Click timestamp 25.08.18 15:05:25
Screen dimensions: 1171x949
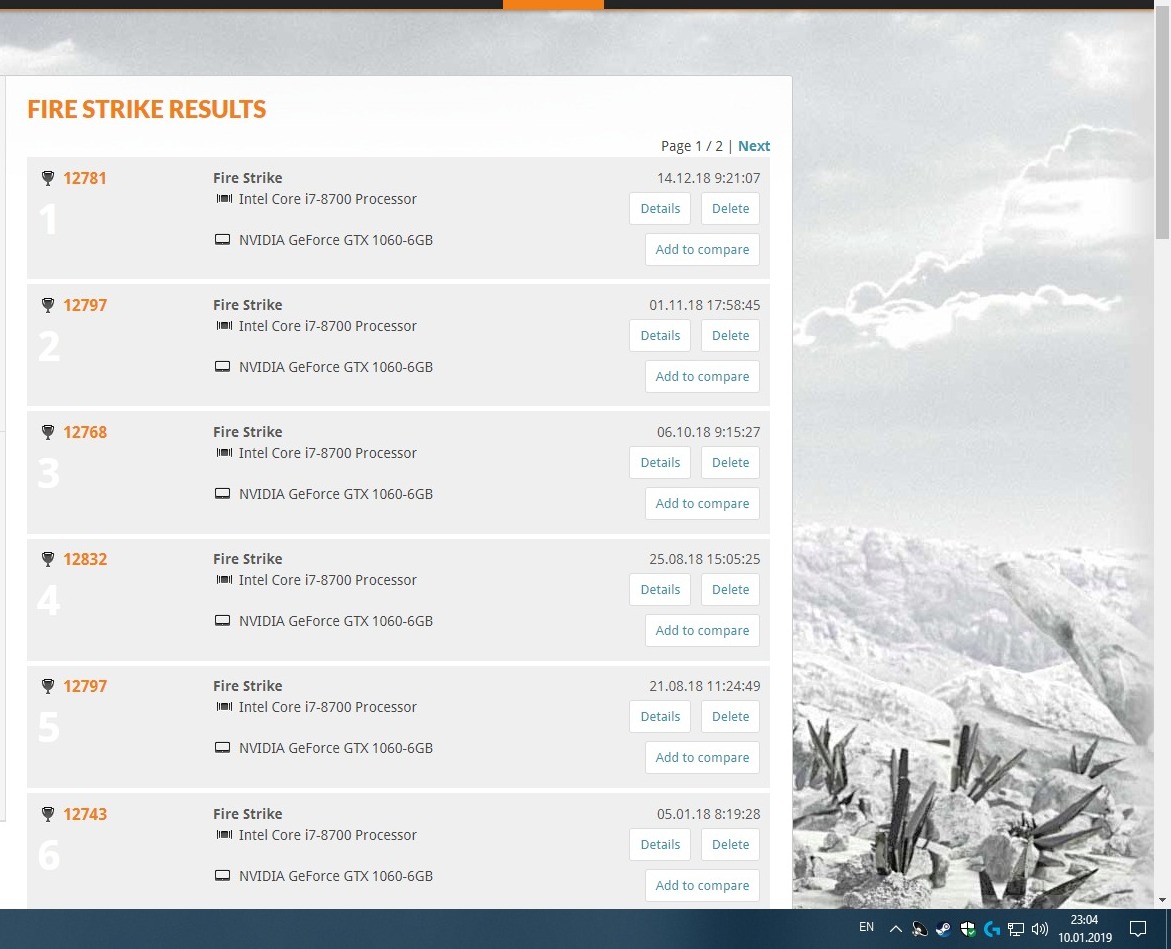pyautogui.click(x=704, y=559)
